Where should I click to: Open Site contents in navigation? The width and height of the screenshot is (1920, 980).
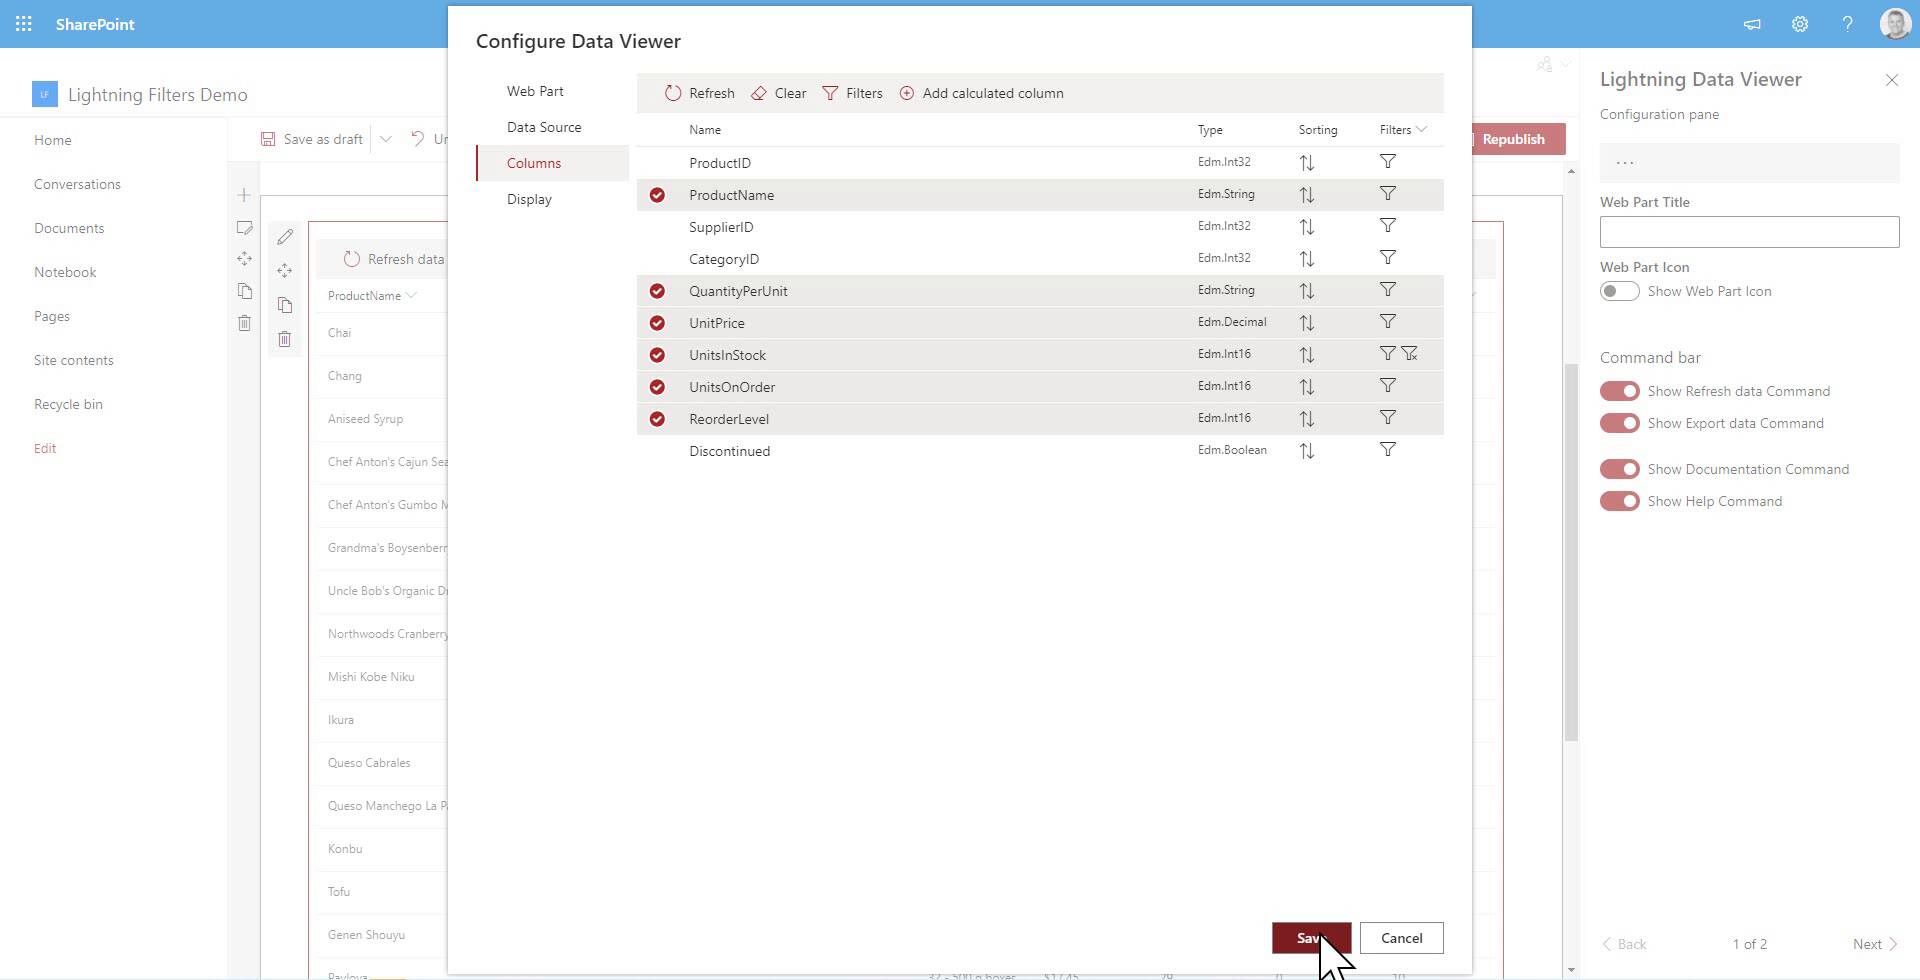point(74,360)
